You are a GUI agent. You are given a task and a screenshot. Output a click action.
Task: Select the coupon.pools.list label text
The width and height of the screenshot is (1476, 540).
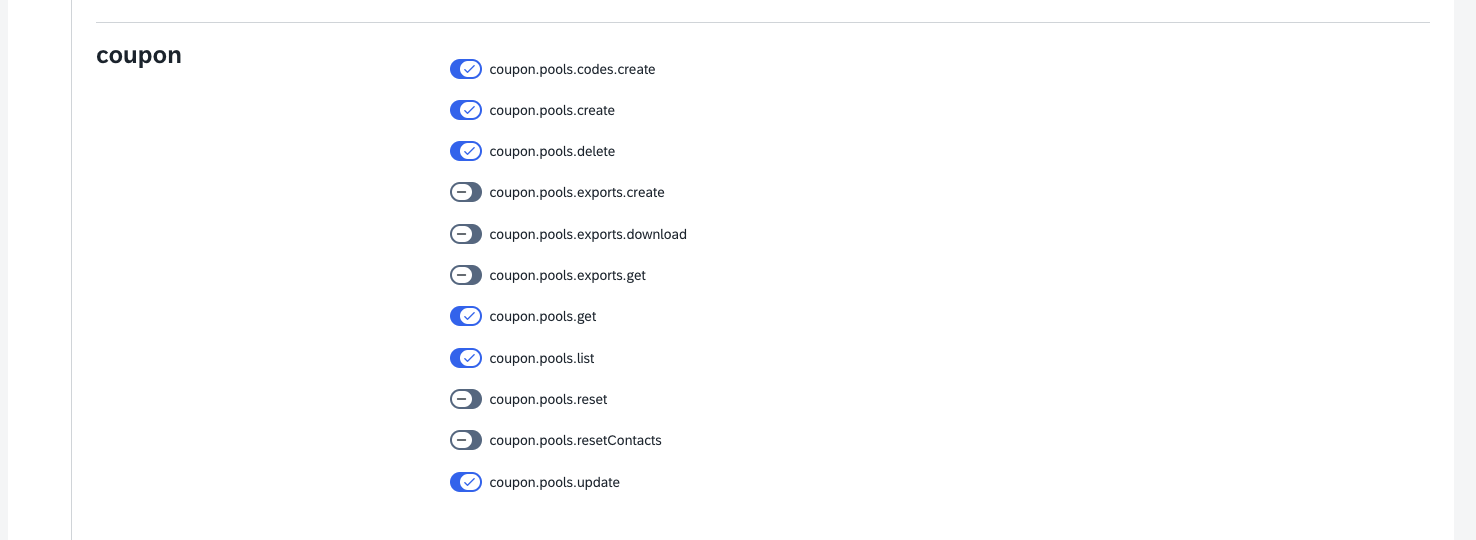(x=542, y=358)
